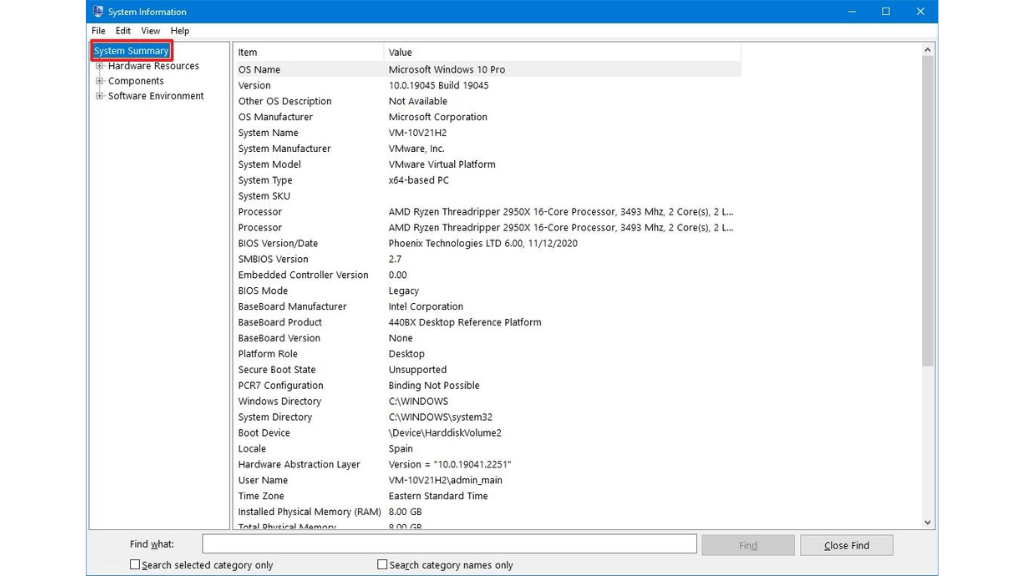Expand the Components tree node
1024x576 pixels.
point(100,81)
